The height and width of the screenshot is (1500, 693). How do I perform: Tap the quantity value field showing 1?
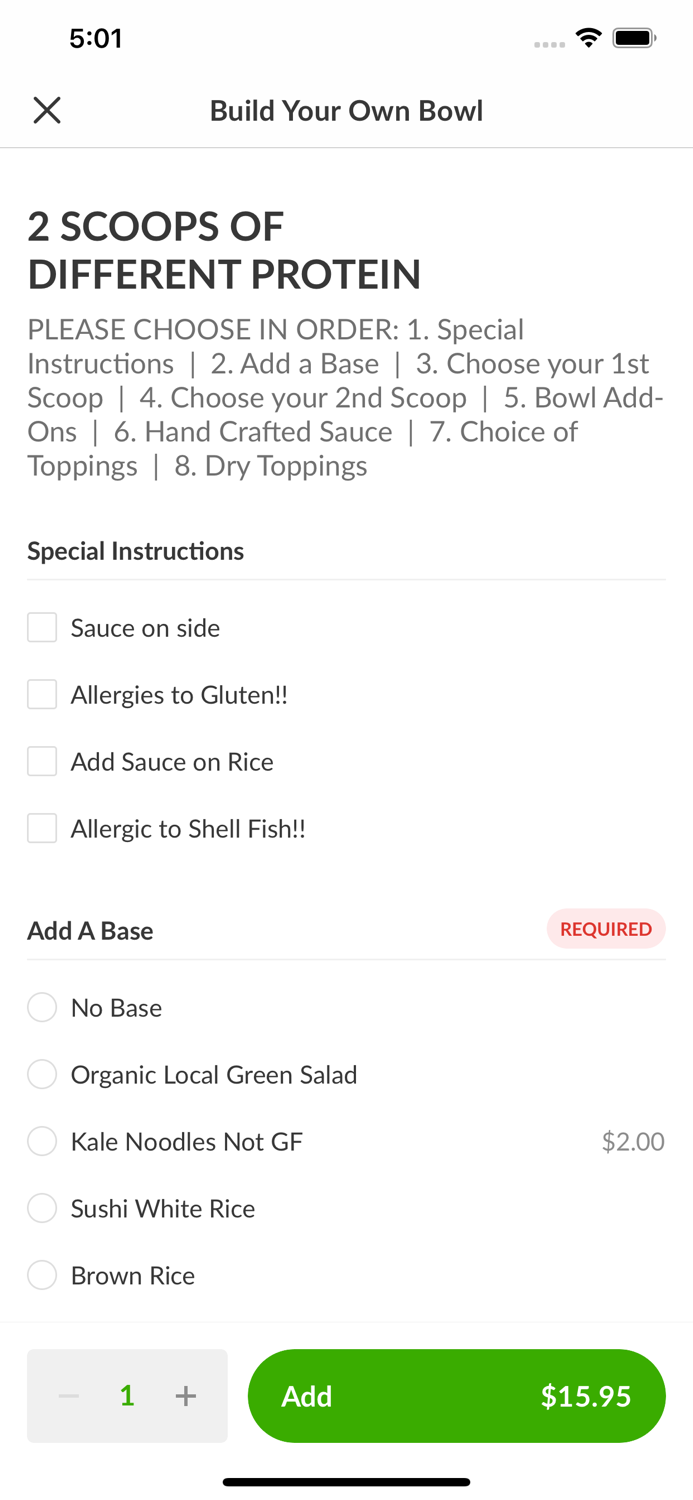(x=127, y=1395)
